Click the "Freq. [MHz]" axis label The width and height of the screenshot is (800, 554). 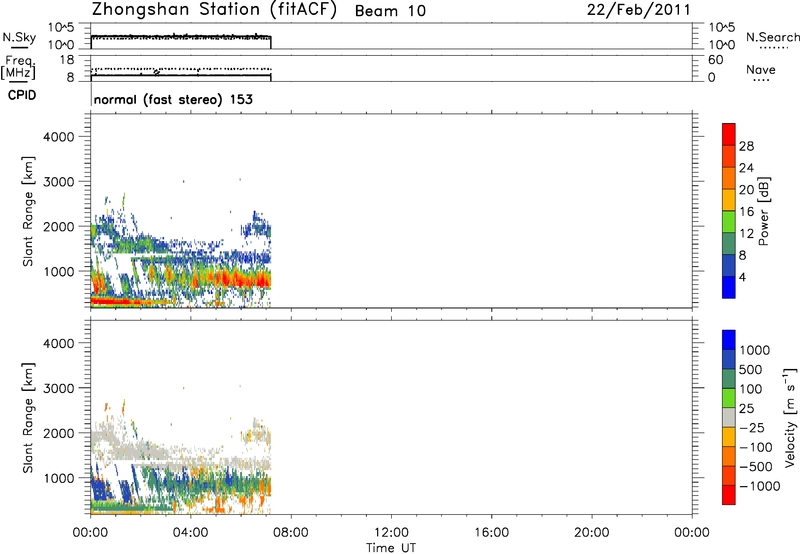(18, 67)
